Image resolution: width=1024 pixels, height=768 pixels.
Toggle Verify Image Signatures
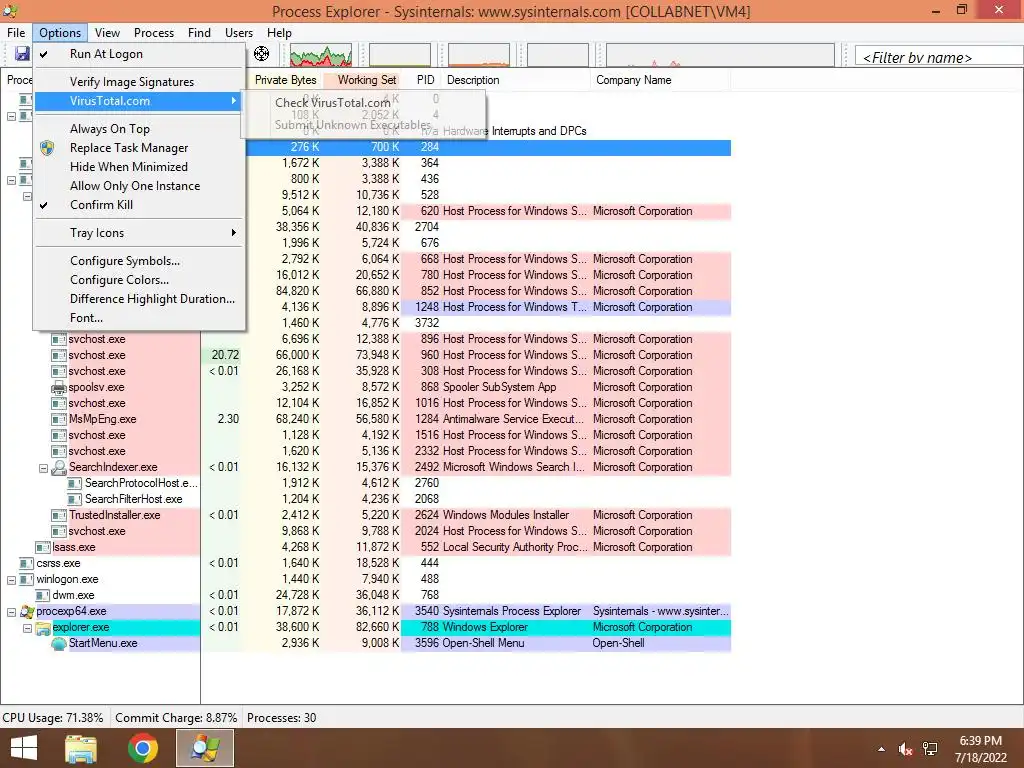138,82
